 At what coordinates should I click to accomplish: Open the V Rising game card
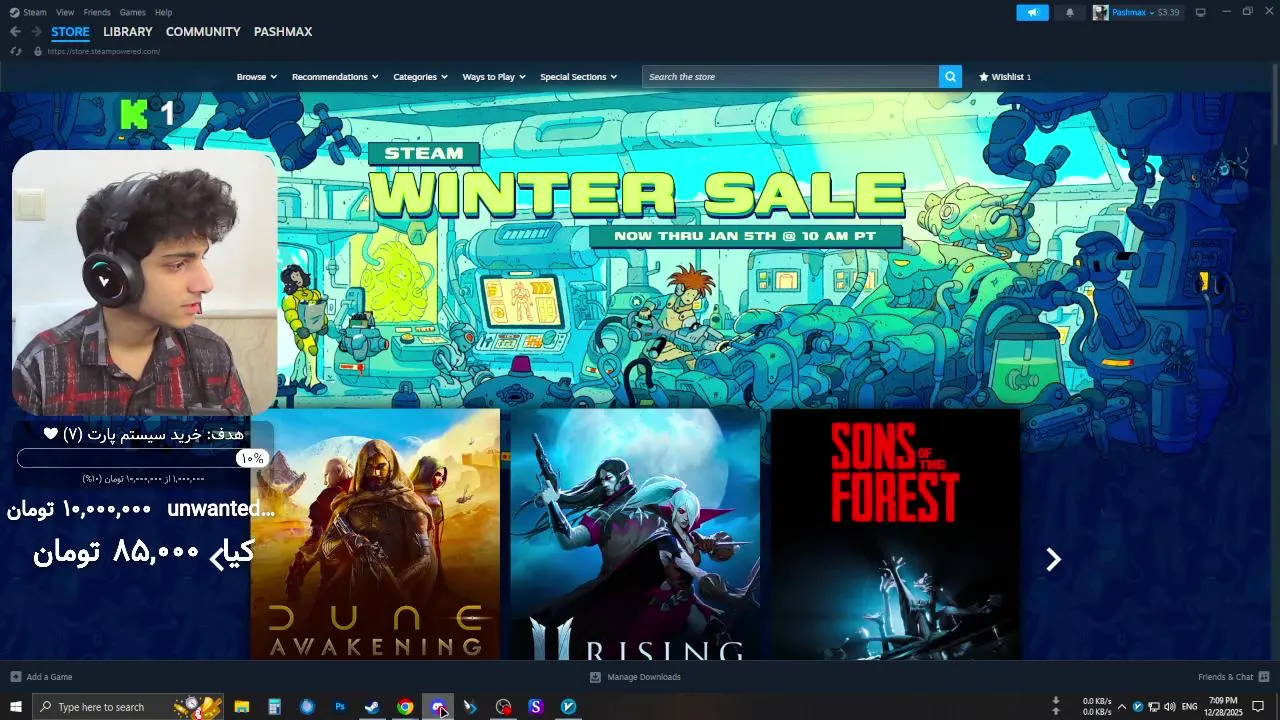(x=635, y=534)
